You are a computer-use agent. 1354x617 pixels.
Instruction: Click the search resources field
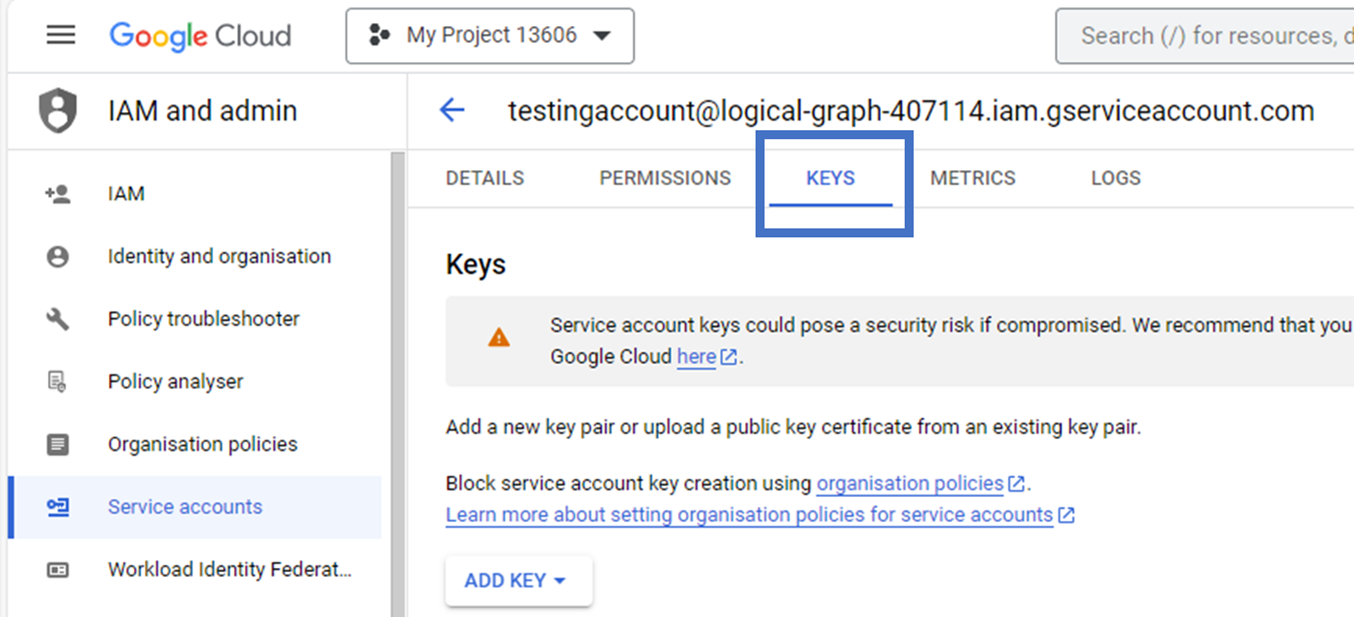tap(1200, 35)
